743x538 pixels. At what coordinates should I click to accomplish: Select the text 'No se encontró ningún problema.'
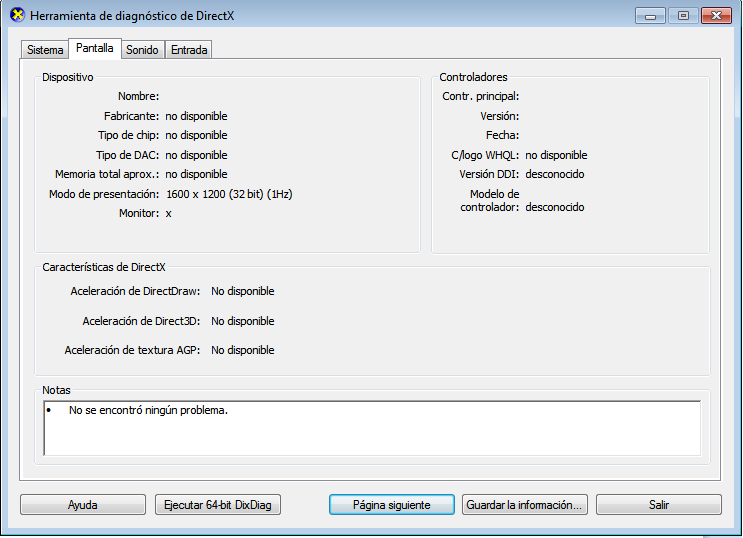coord(148,410)
